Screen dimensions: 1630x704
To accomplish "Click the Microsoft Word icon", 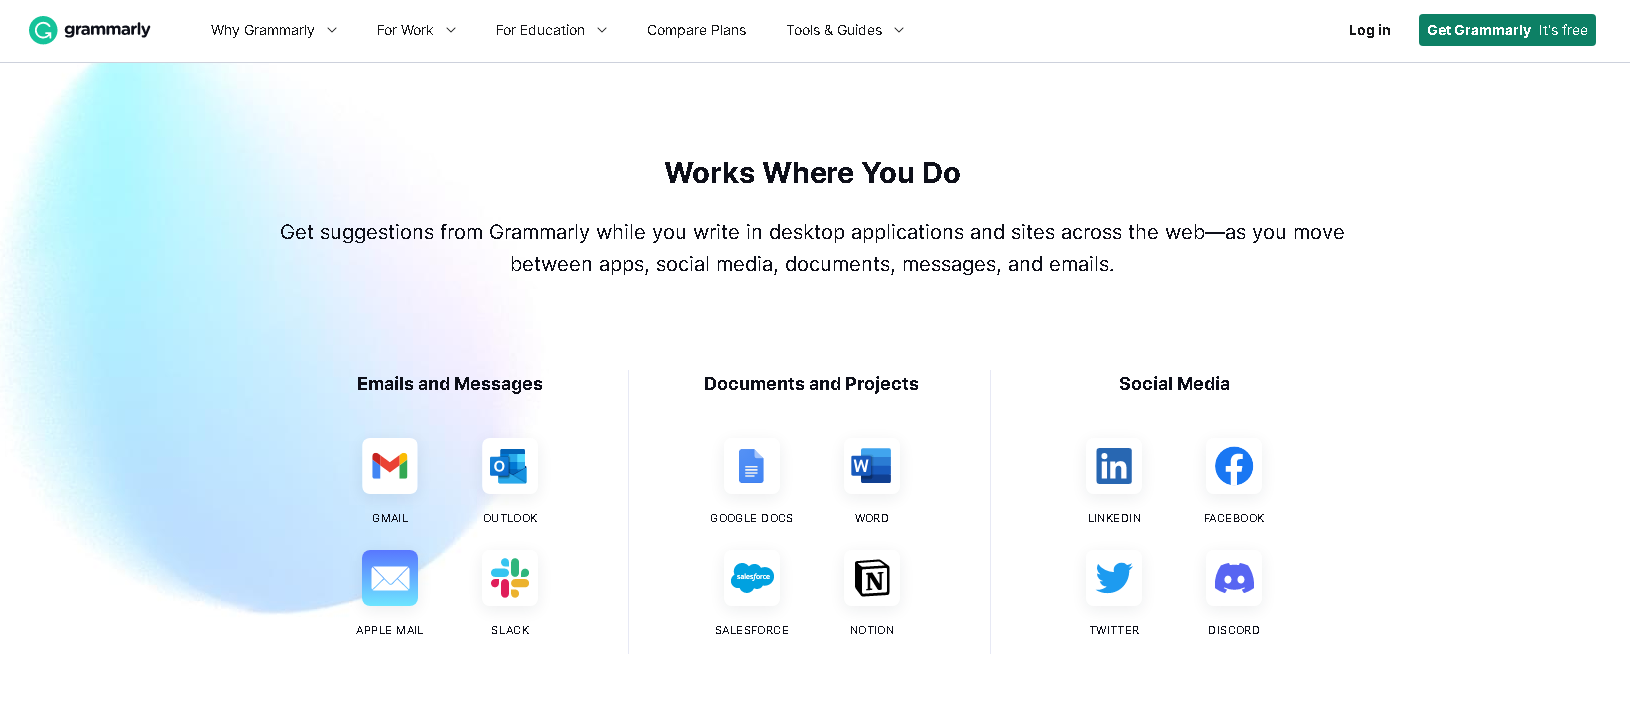I will pyautogui.click(x=872, y=466).
